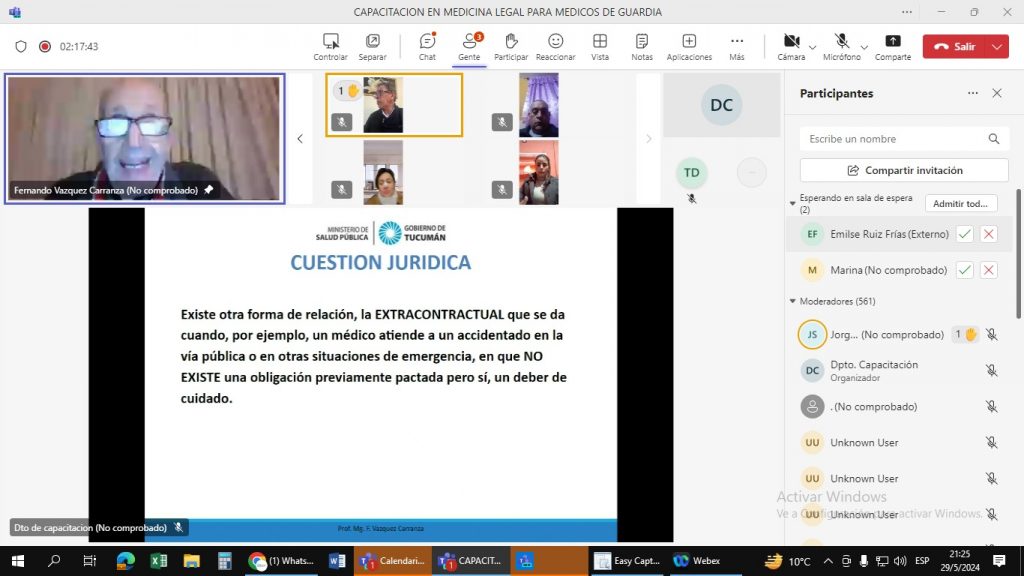Click the TD participant avatar
The width and height of the screenshot is (1024, 576).
692,172
